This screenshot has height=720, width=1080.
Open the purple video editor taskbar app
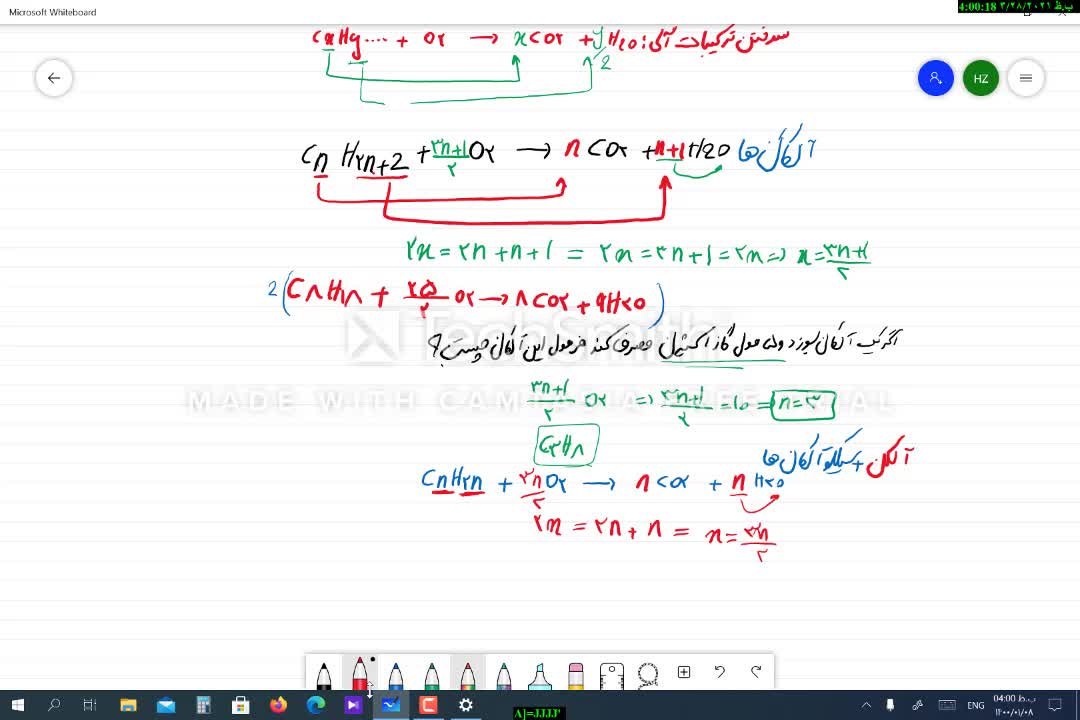353,705
